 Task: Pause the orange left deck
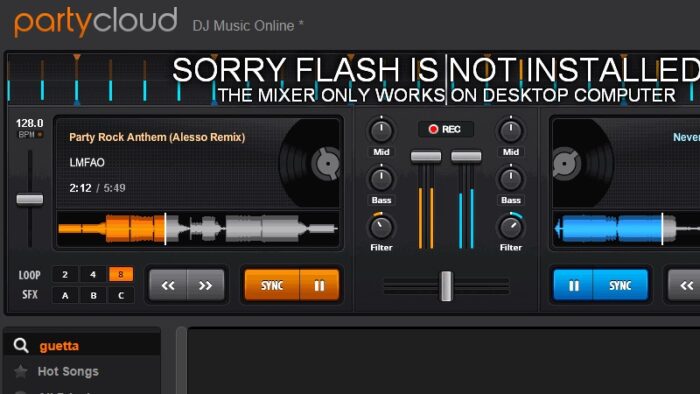pos(319,286)
